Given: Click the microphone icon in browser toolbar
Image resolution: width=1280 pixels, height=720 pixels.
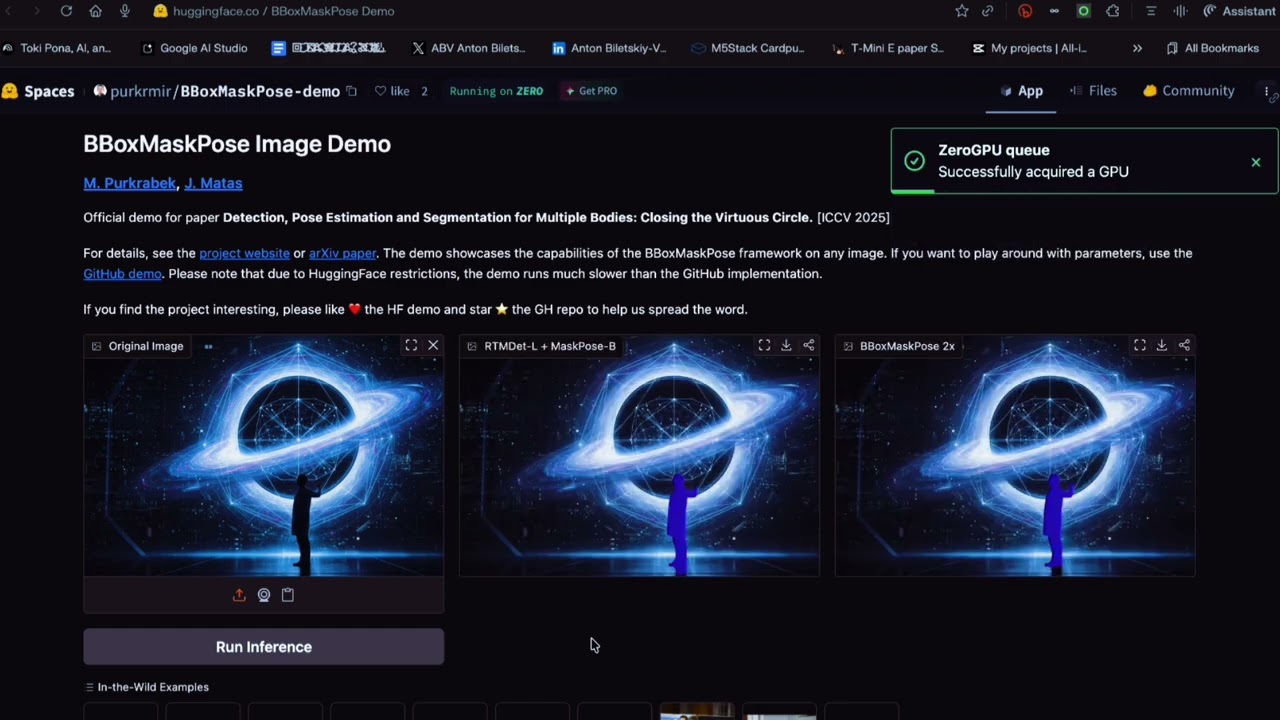Looking at the screenshot, I should coord(124,11).
